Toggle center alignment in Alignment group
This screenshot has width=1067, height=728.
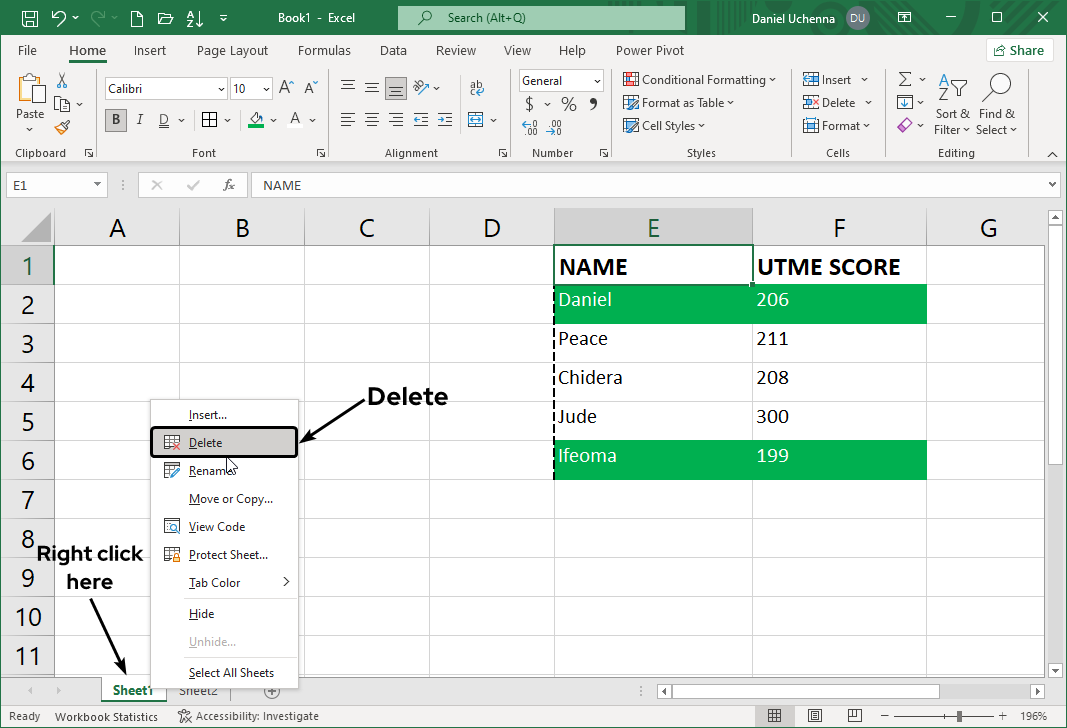[x=371, y=120]
